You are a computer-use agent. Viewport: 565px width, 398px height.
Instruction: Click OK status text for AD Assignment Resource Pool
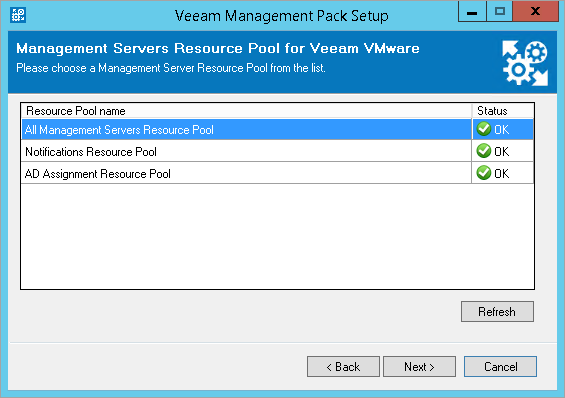point(502,174)
